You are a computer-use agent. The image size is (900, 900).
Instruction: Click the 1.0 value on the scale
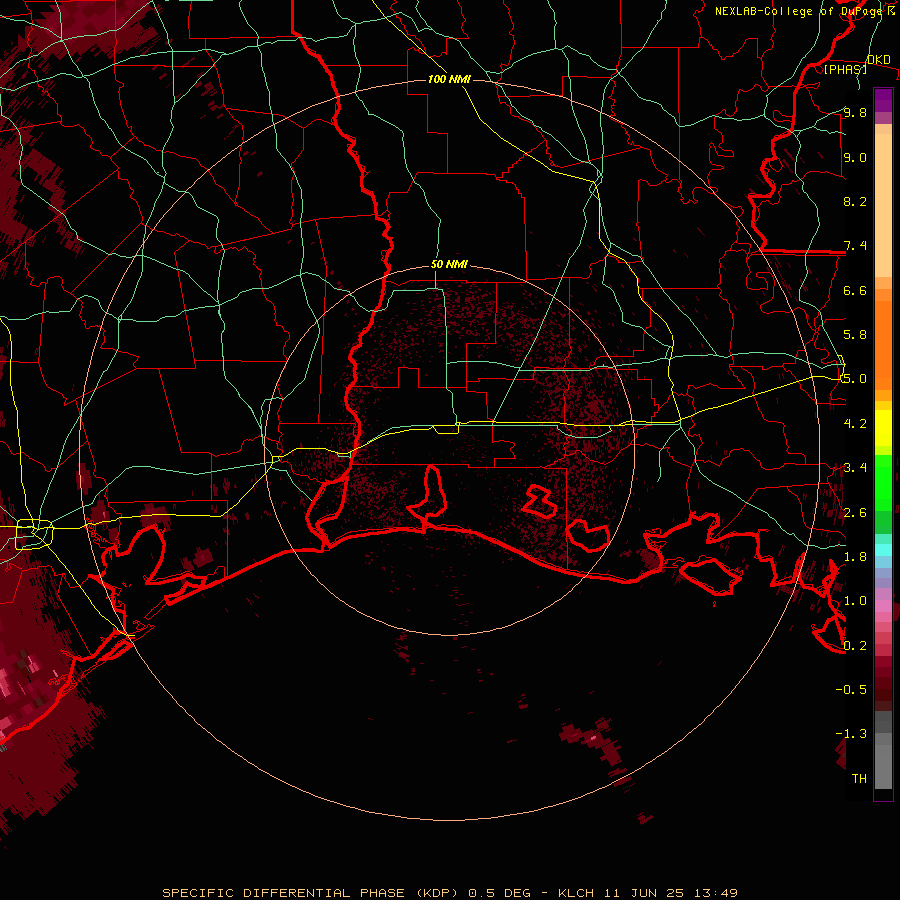pyautogui.click(x=855, y=600)
